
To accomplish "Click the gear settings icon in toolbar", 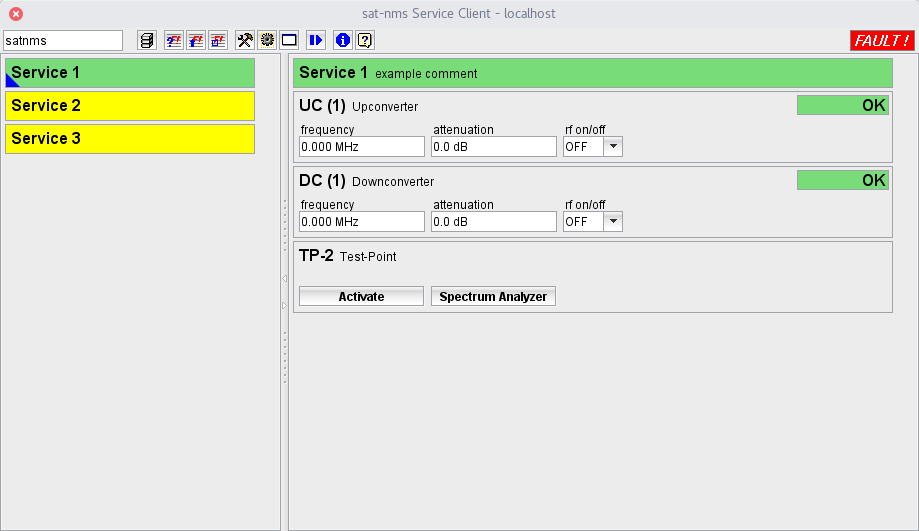I will click(x=267, y=40).
